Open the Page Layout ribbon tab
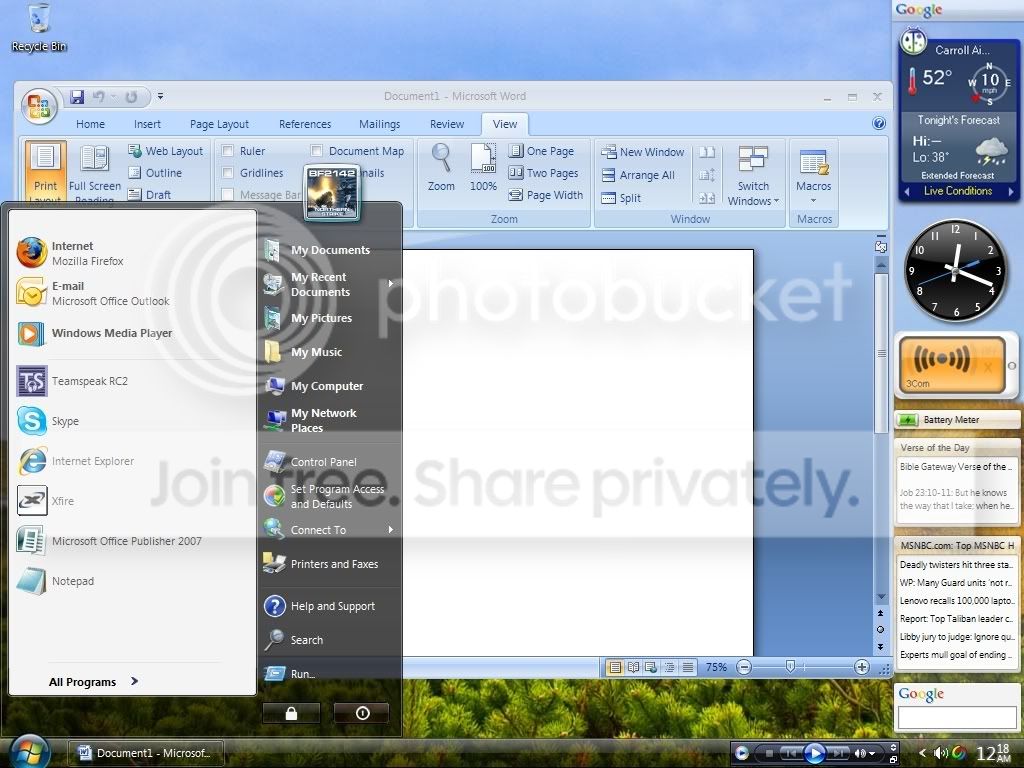 pyautogui.click(x=219, y=124)
